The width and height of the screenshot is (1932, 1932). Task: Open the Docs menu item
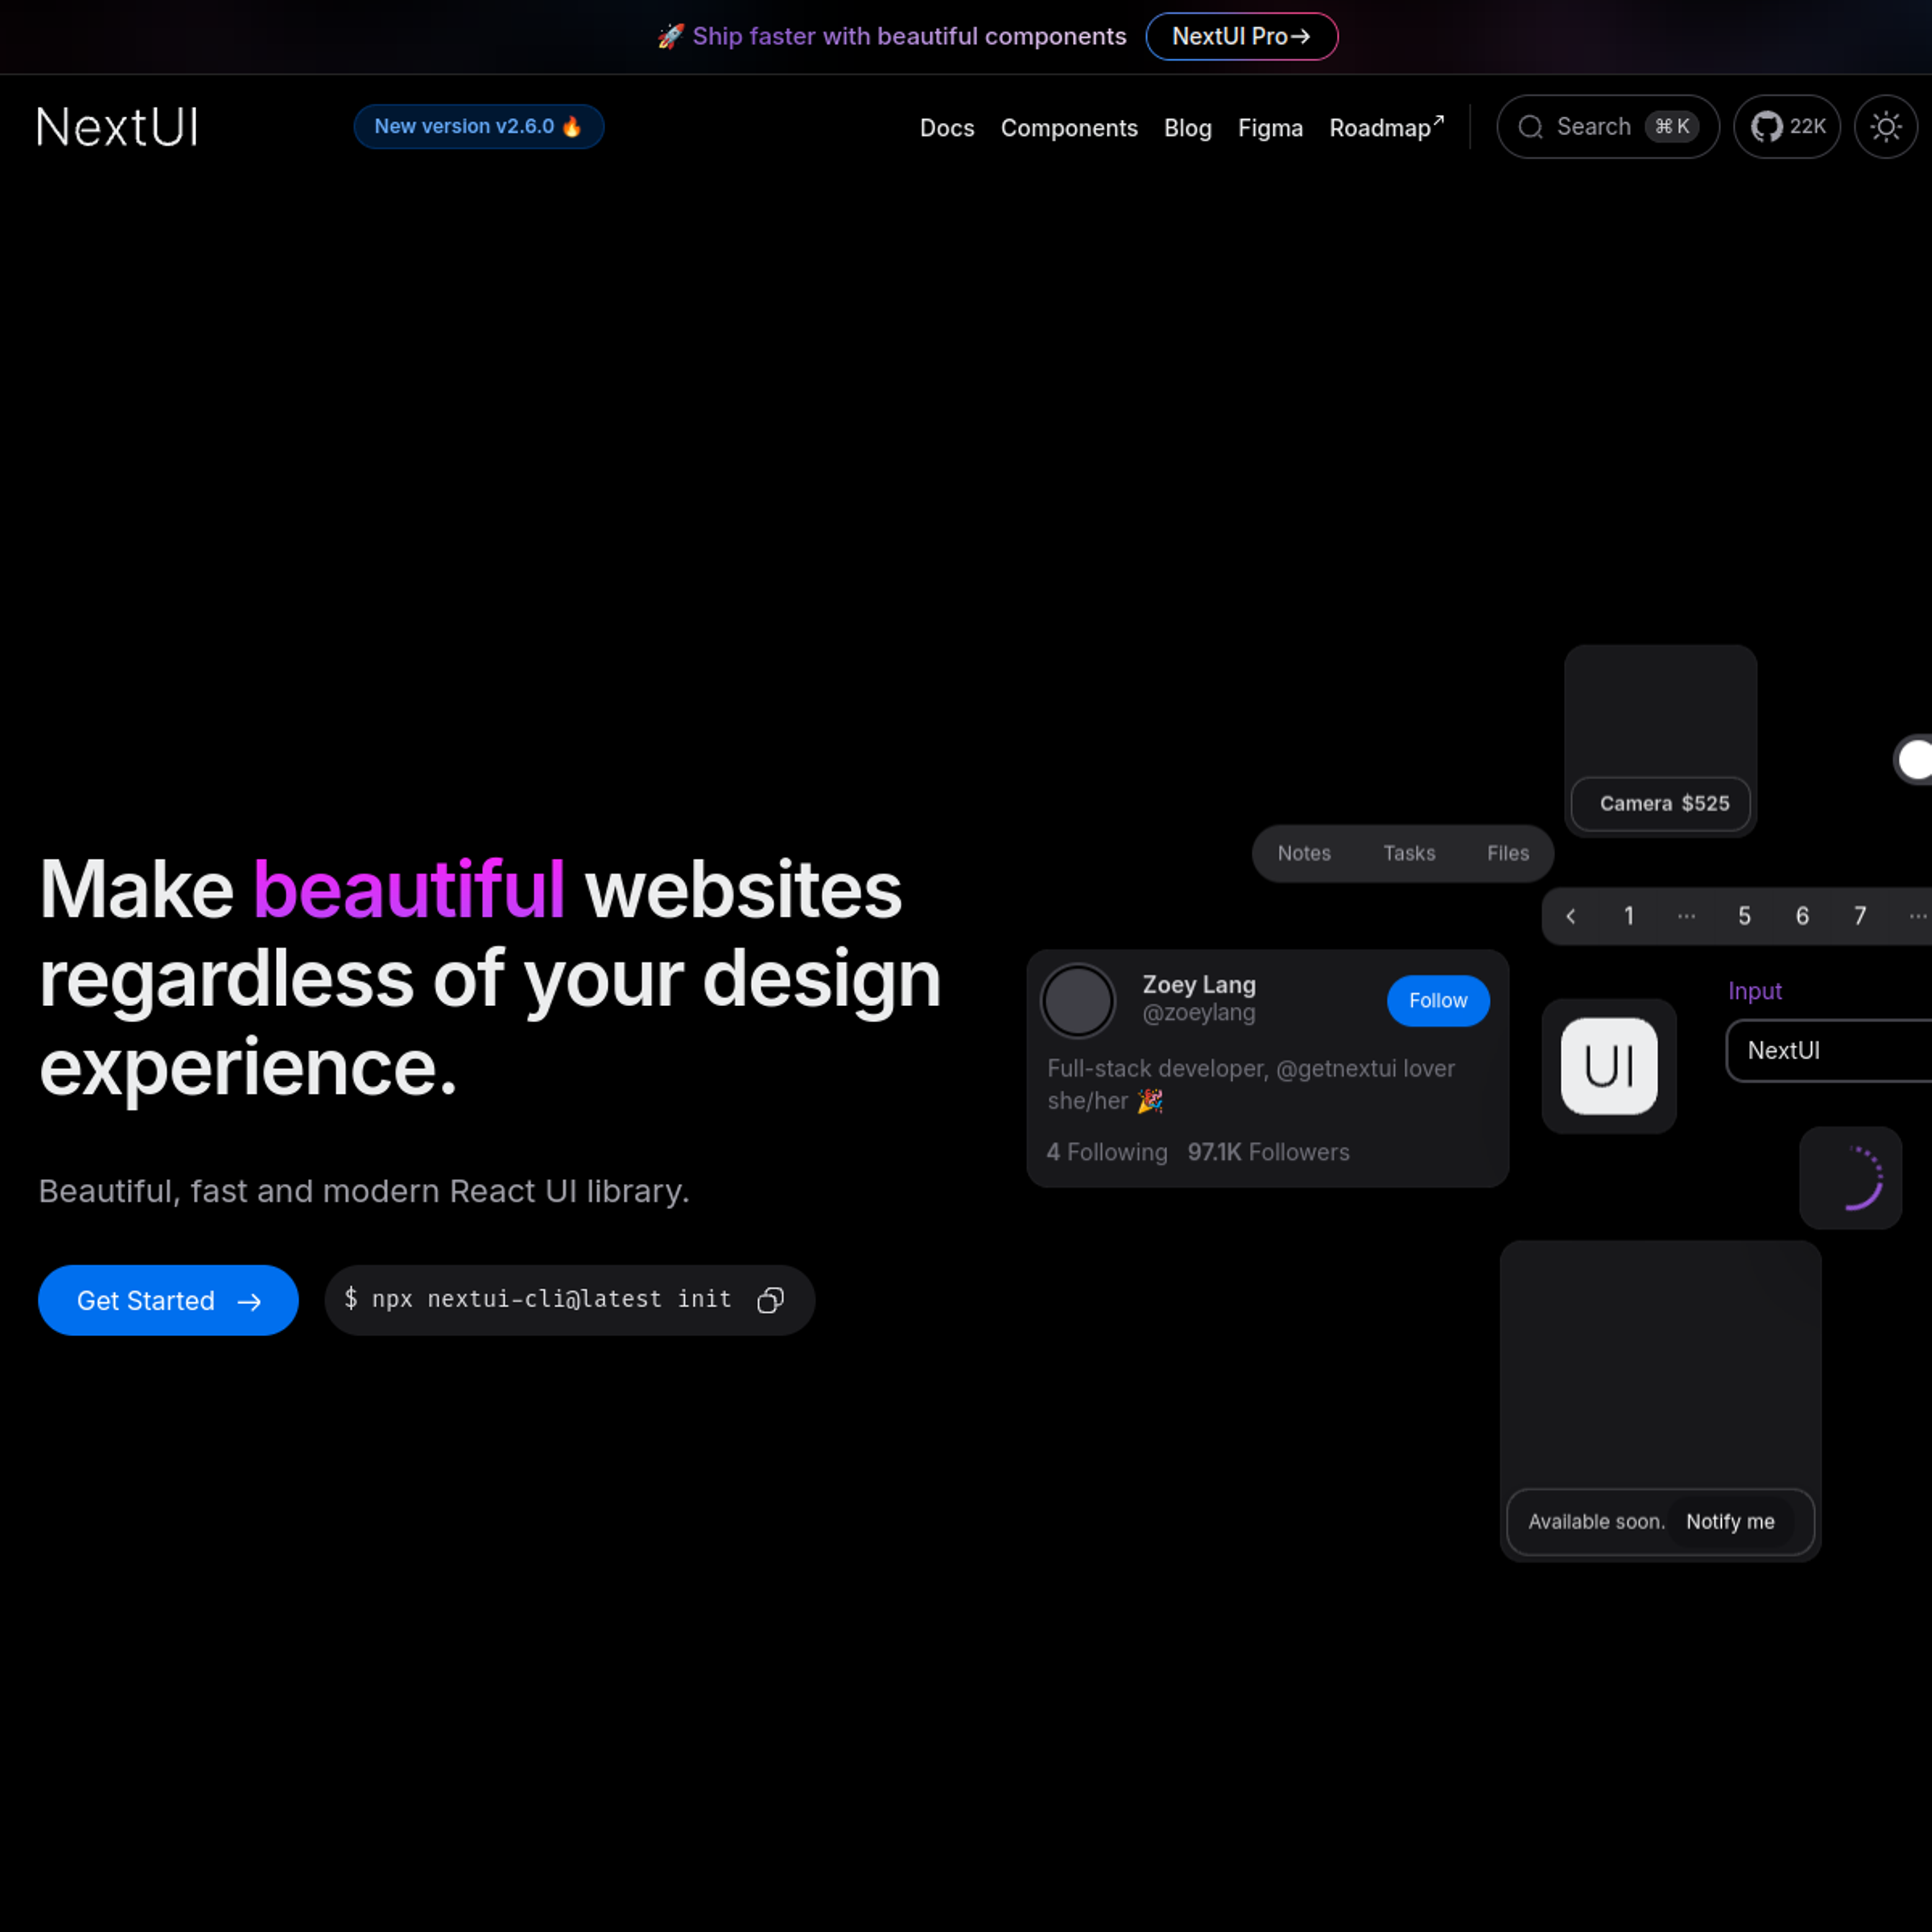(947, 128)
